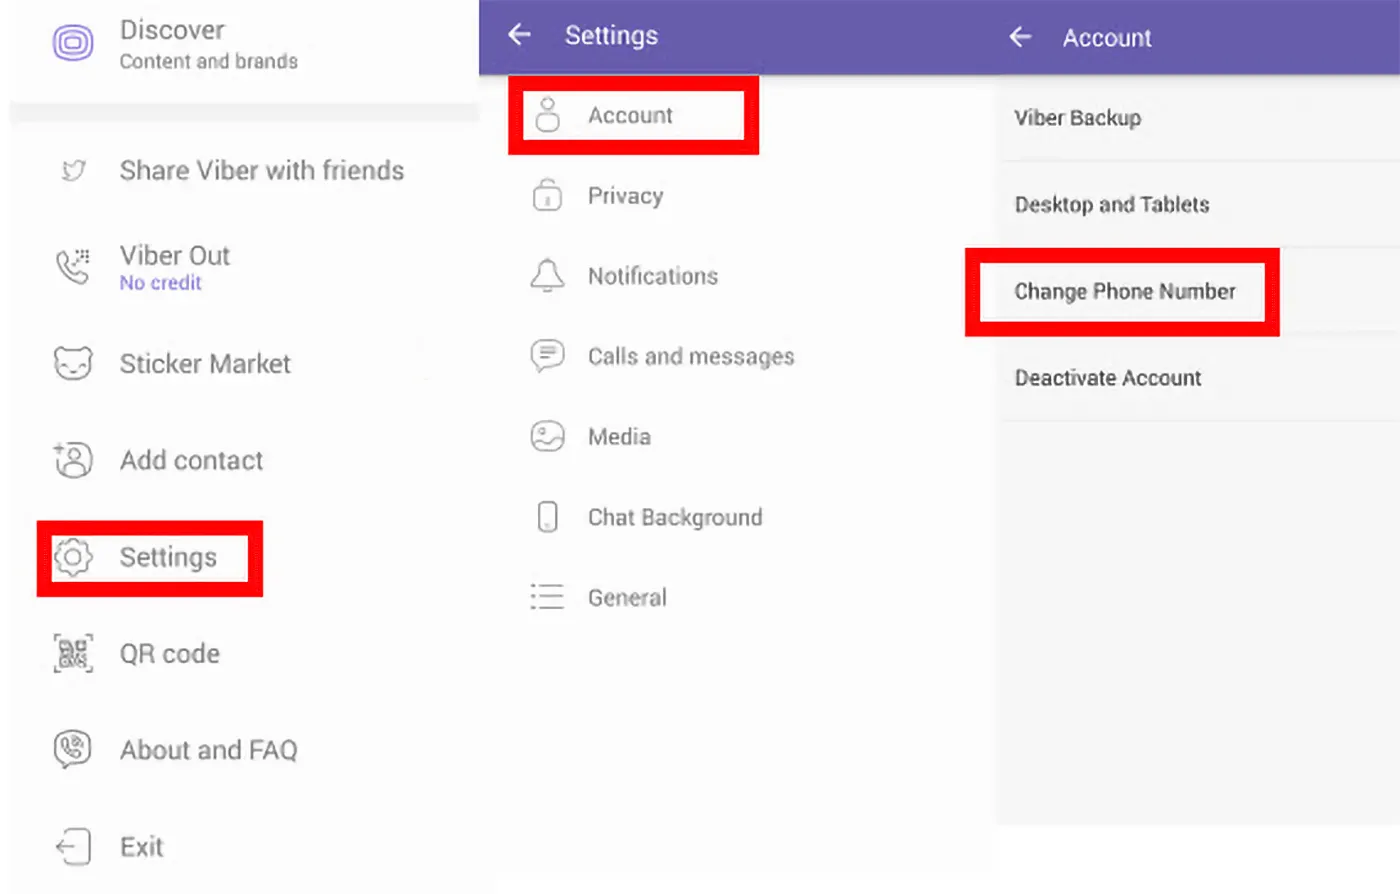The height and width of the screenshot is (894, 1400).
Task: Click the Privacy lock icon
Action: [547, 195]
